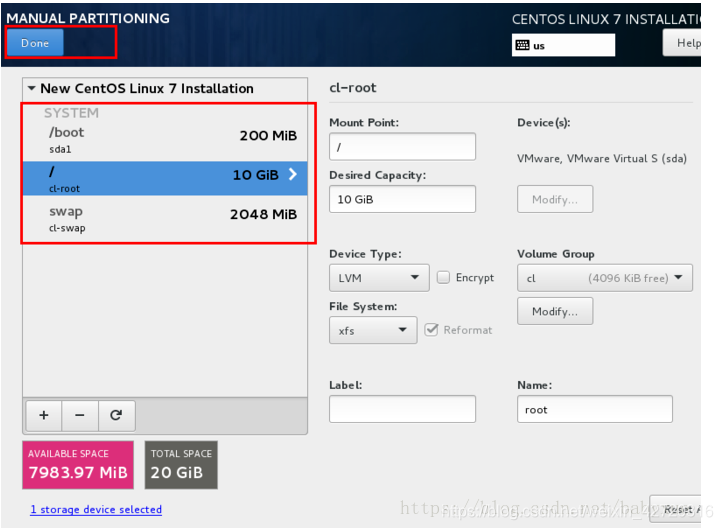Open the Volume Group cl dropdown

(x=604, y=278)
